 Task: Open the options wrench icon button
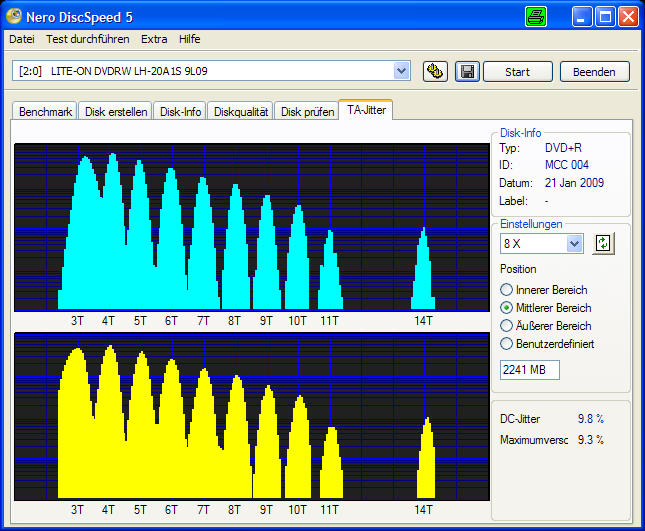pos(435,72)
